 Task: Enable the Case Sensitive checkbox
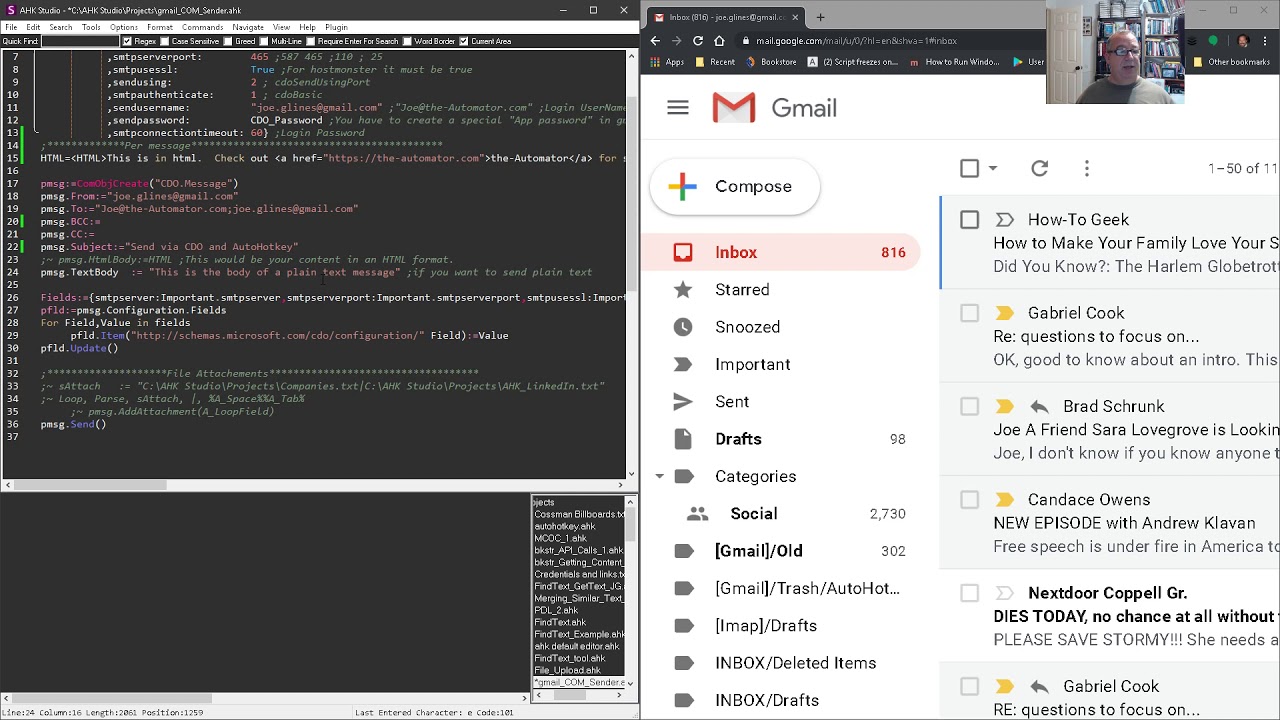pyautogui.click(x=164, y=41)
